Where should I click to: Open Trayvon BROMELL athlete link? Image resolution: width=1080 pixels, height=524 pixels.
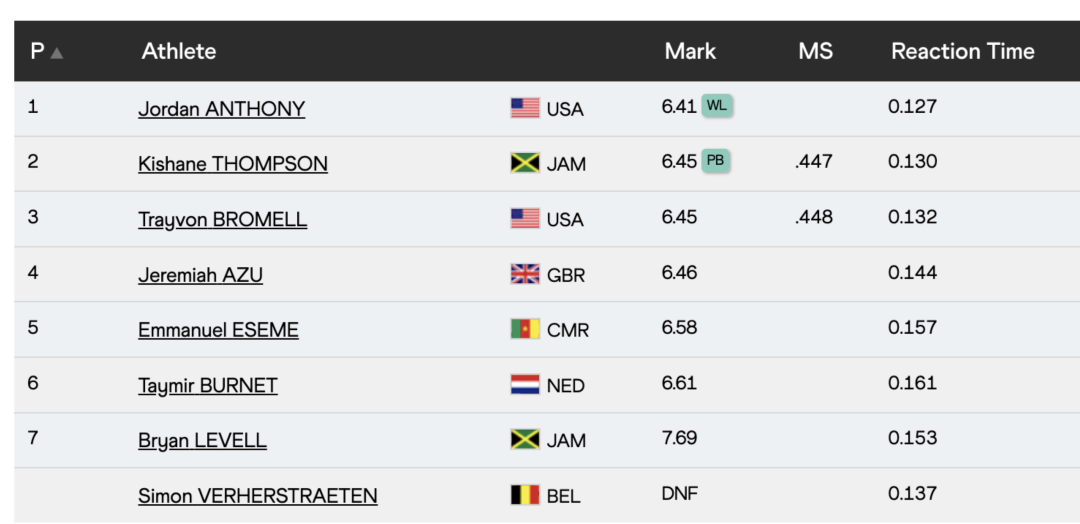tap(222, 219)
